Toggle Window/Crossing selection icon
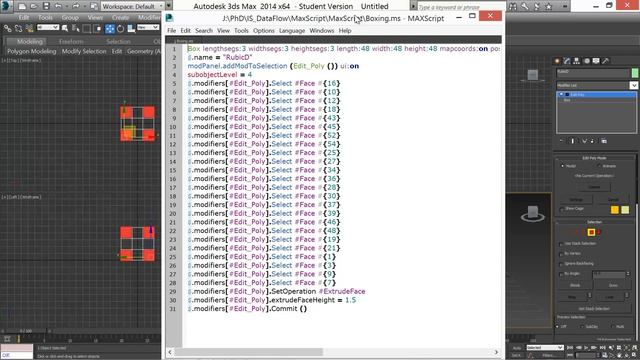The width and height of the screenshot is (640, 360). (97, 28)
